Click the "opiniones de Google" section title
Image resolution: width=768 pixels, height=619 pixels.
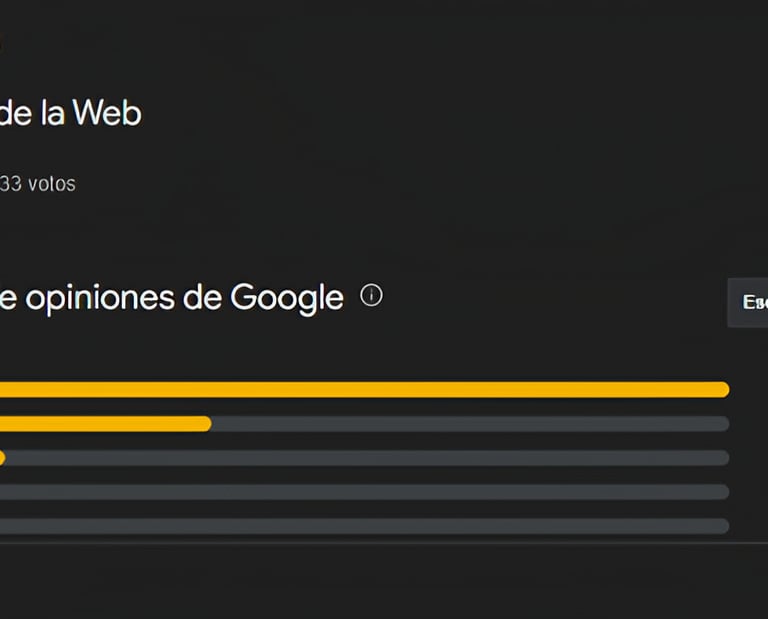click(171, 297)
